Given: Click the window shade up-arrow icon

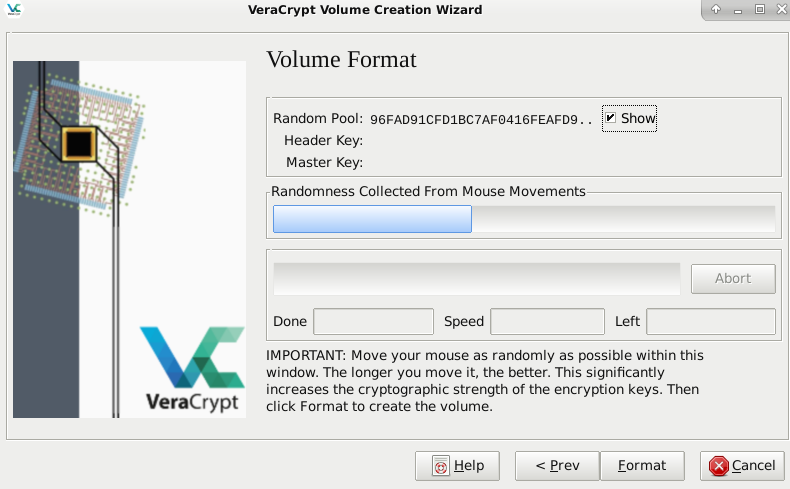Looking at the screenshot, I should [x=715, y=9].
